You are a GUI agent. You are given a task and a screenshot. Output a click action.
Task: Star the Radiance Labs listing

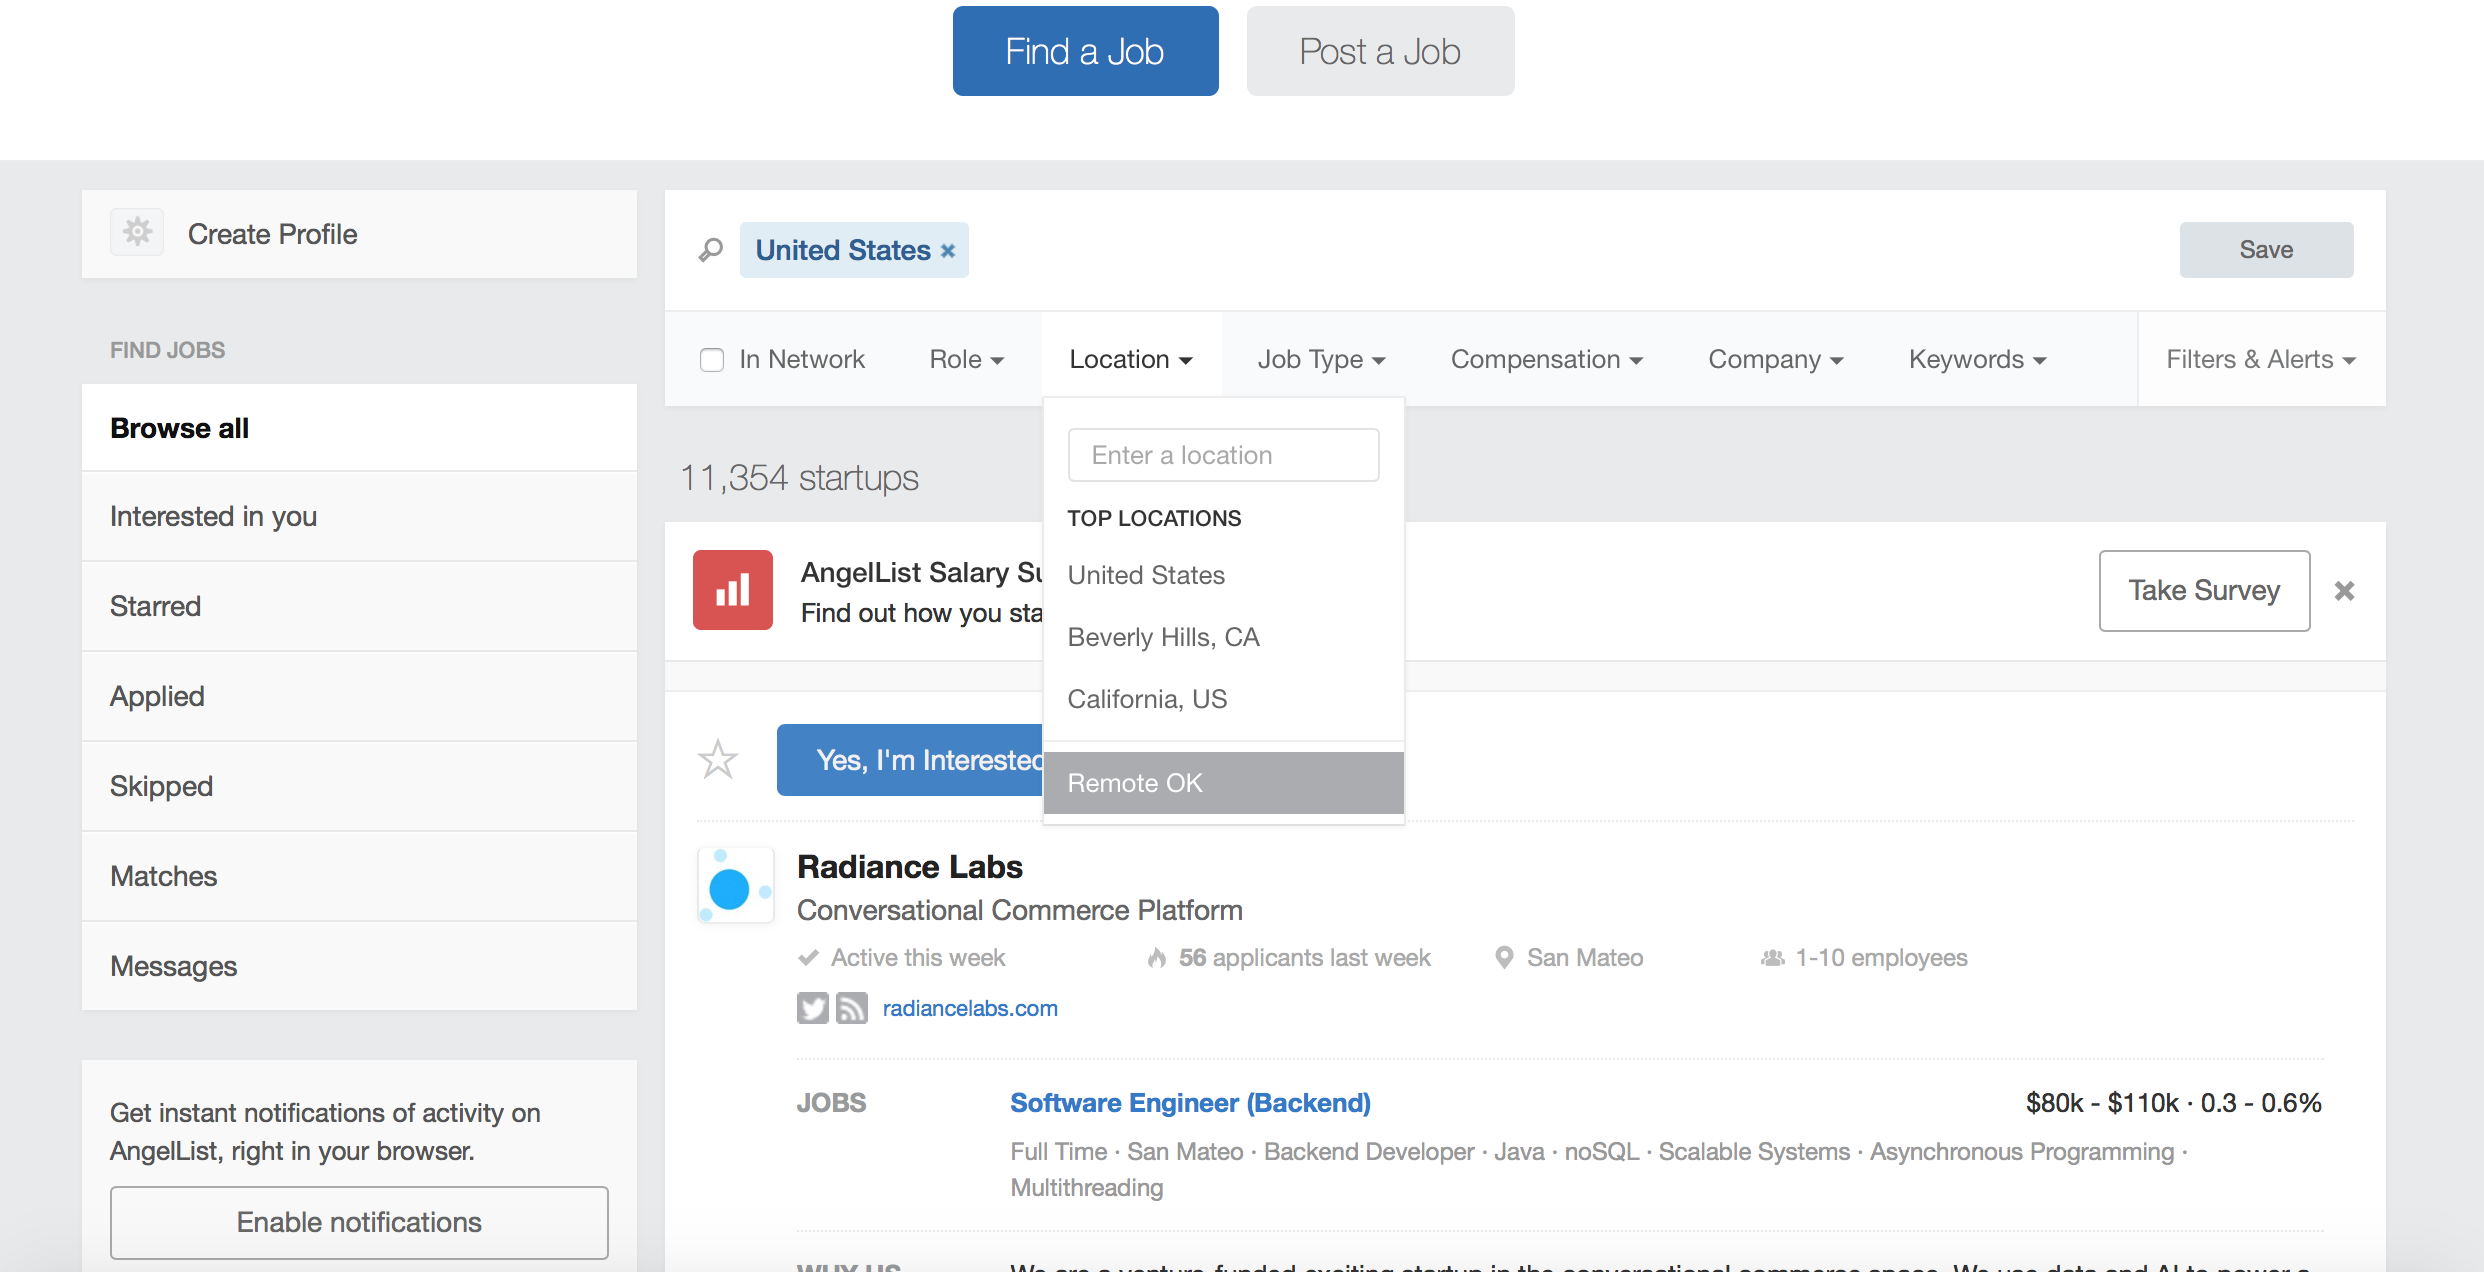pos(718,760)
